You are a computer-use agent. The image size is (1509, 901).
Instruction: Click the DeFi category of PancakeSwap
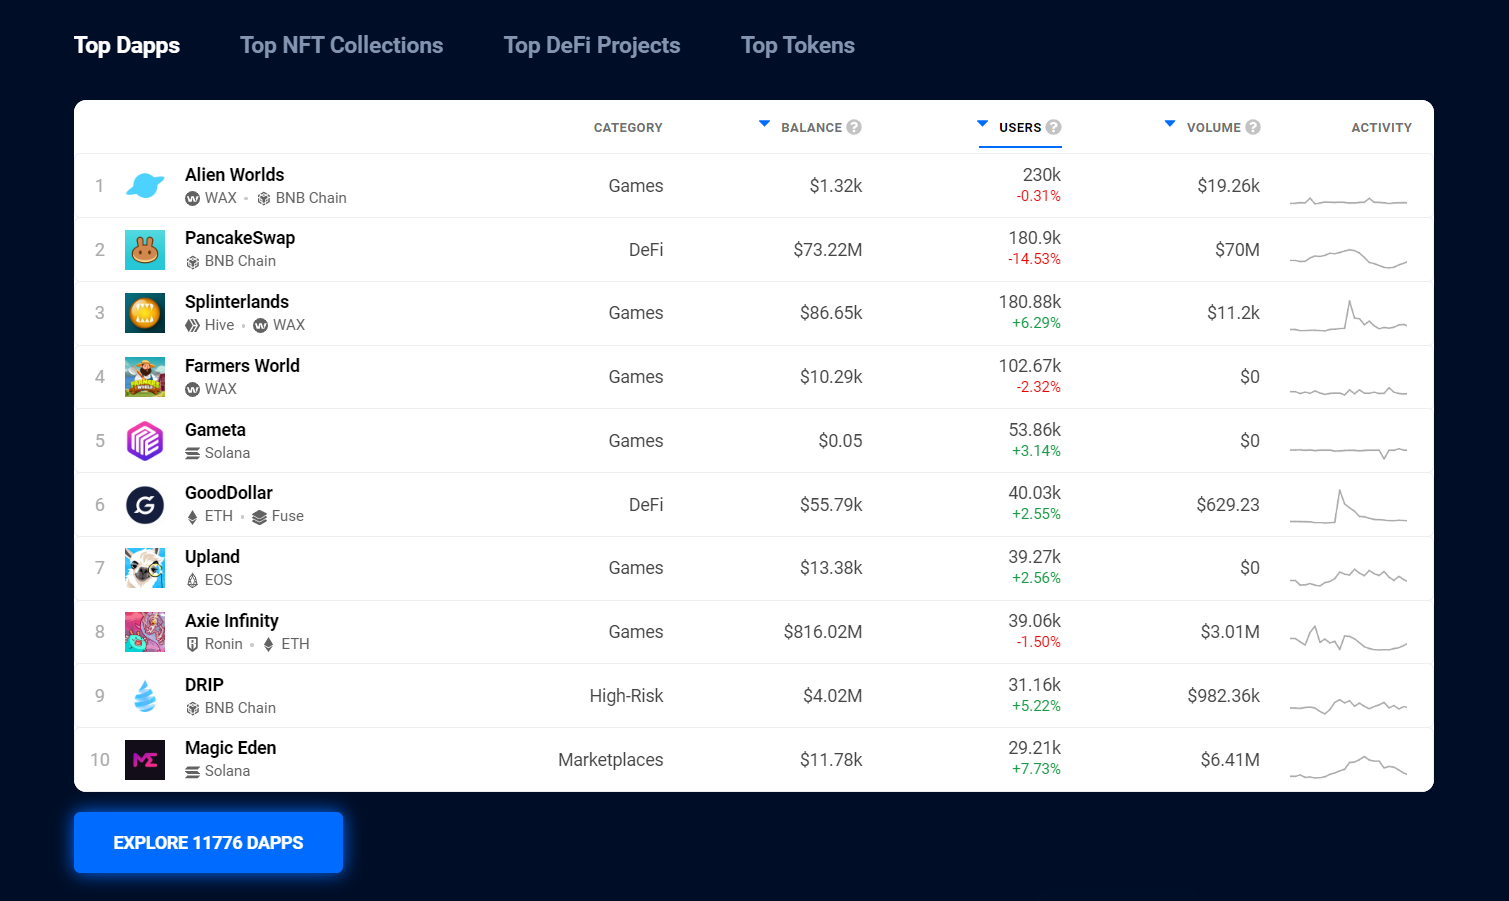646,250
